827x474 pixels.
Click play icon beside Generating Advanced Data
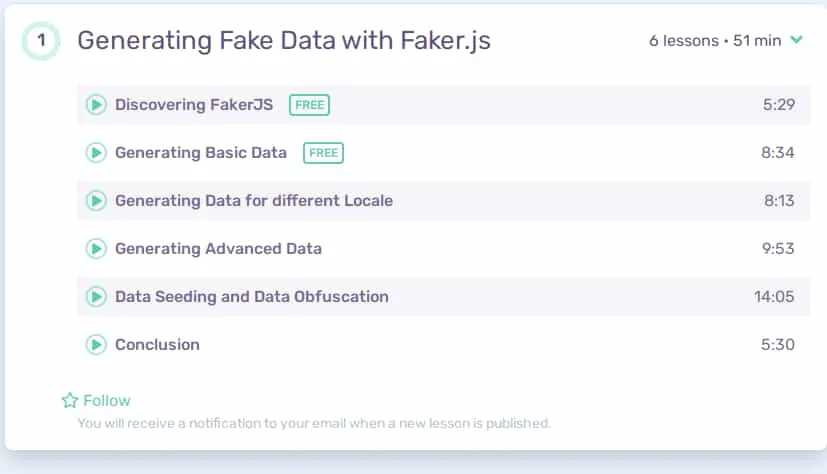click(96, 249)
